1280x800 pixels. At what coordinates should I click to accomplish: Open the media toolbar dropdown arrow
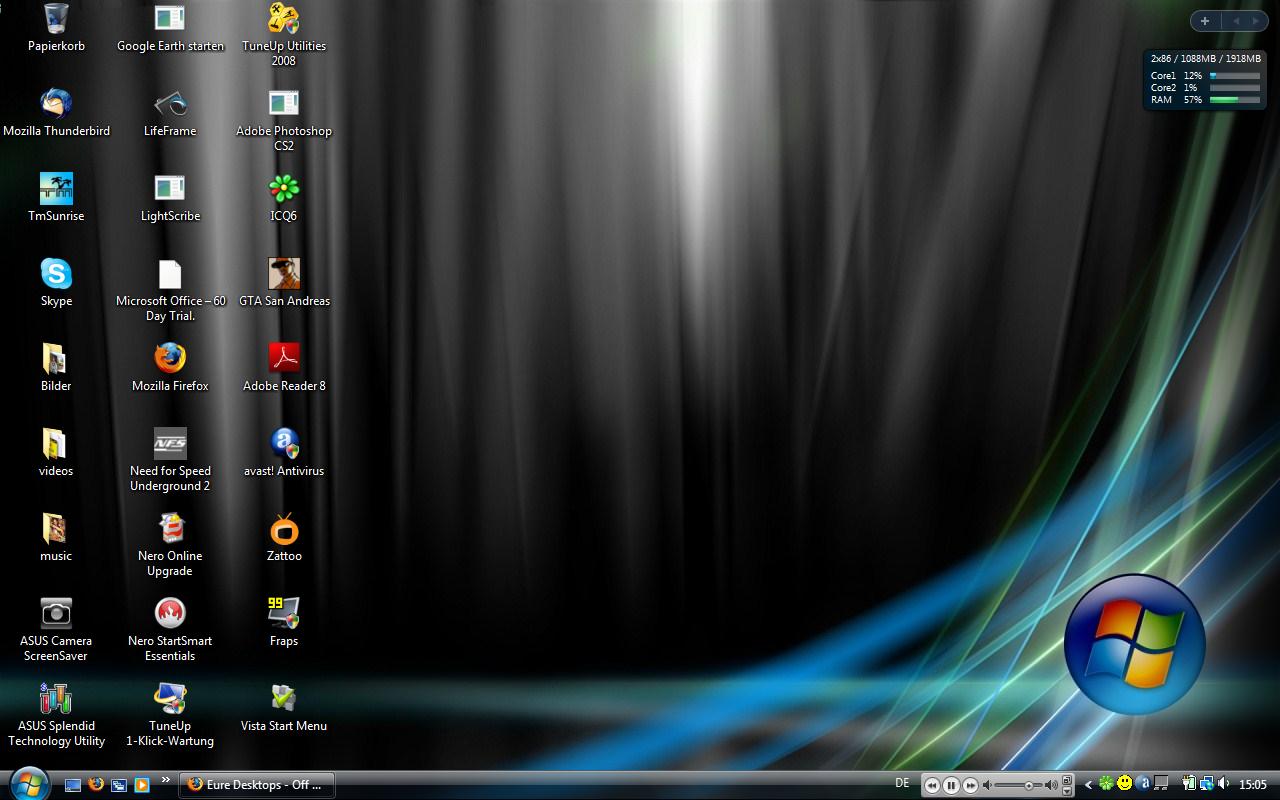click(1067, 791)
